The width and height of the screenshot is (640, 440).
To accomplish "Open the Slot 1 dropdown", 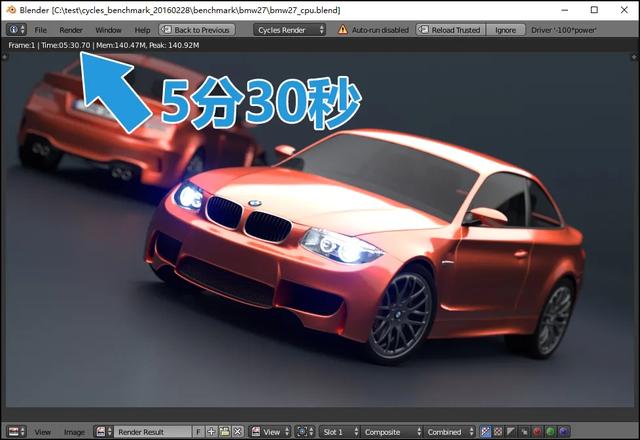I will click(339, 431).
